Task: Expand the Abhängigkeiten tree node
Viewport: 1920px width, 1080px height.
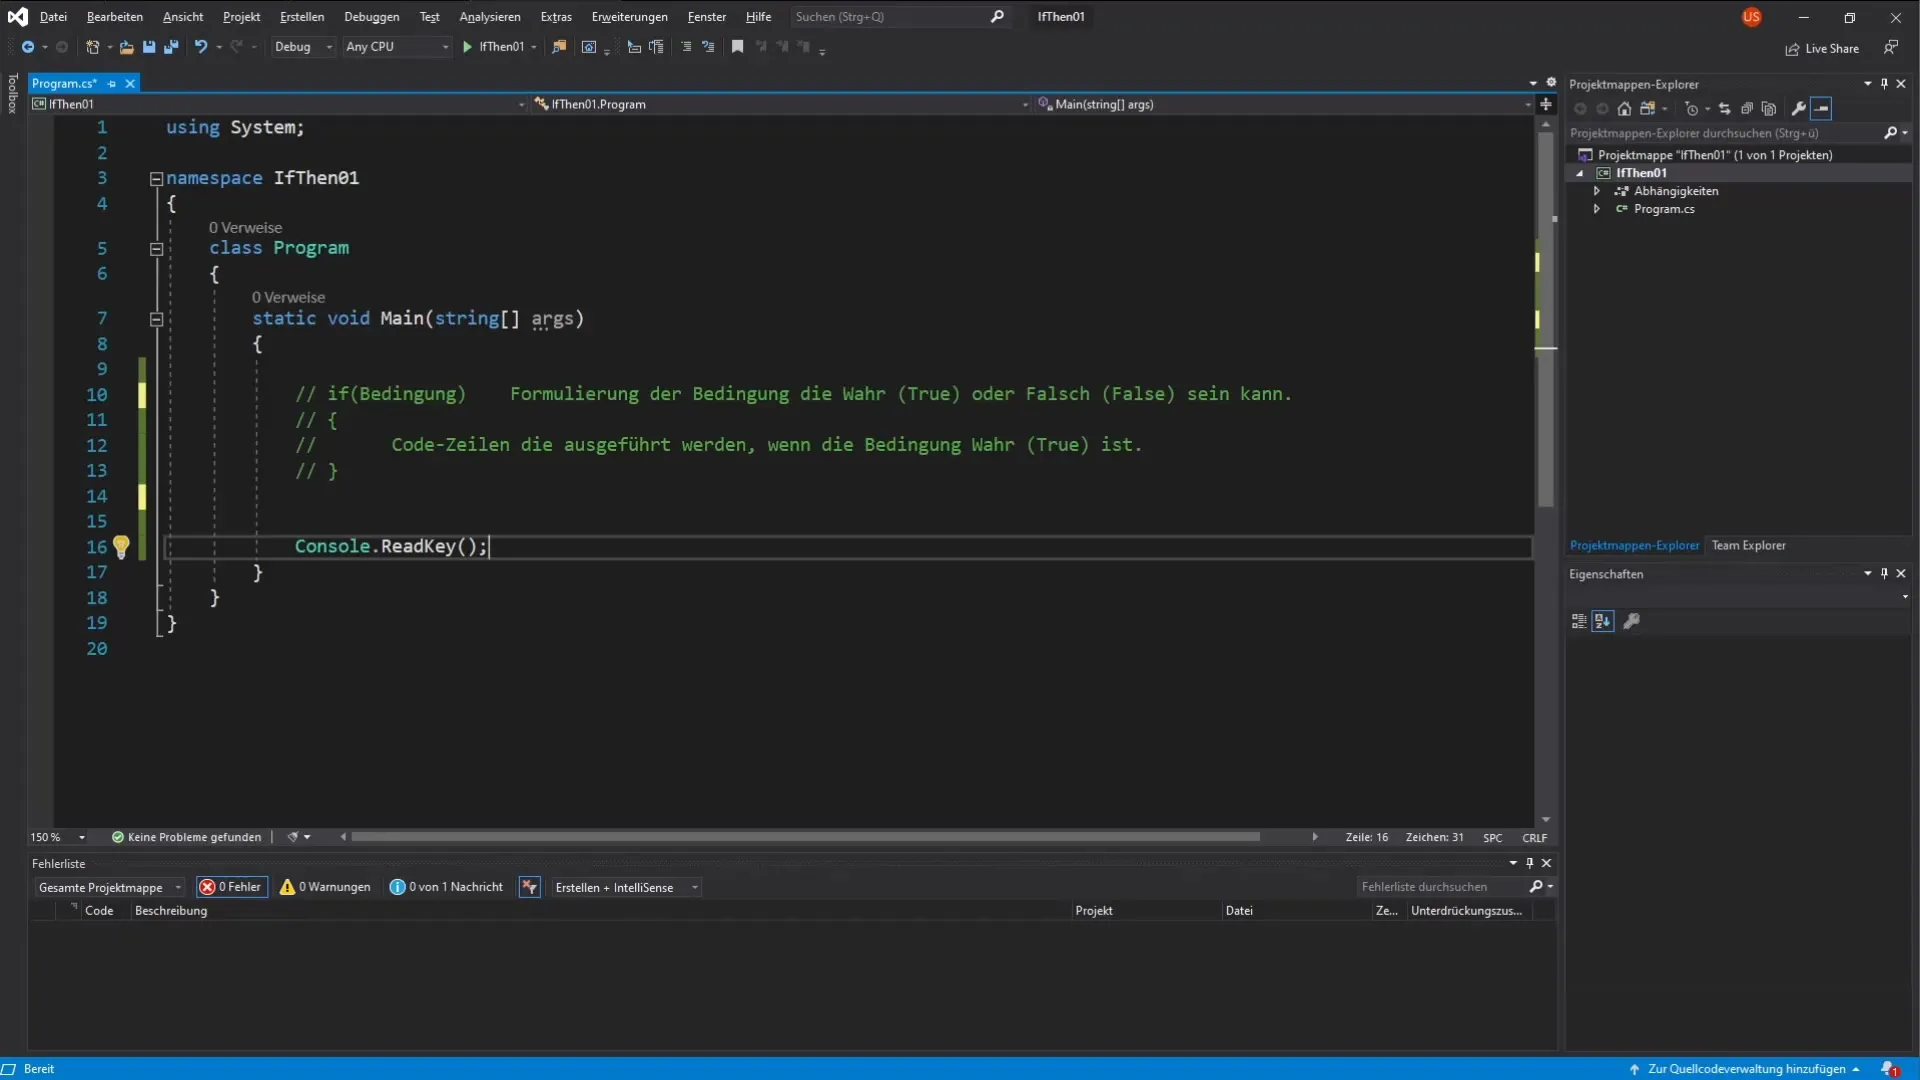Action: 1597,191
